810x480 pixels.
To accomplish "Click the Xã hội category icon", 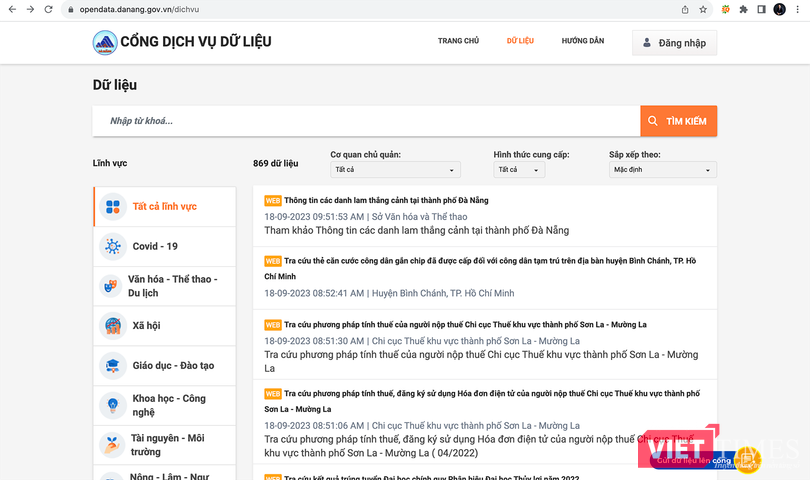I will 112,326.
